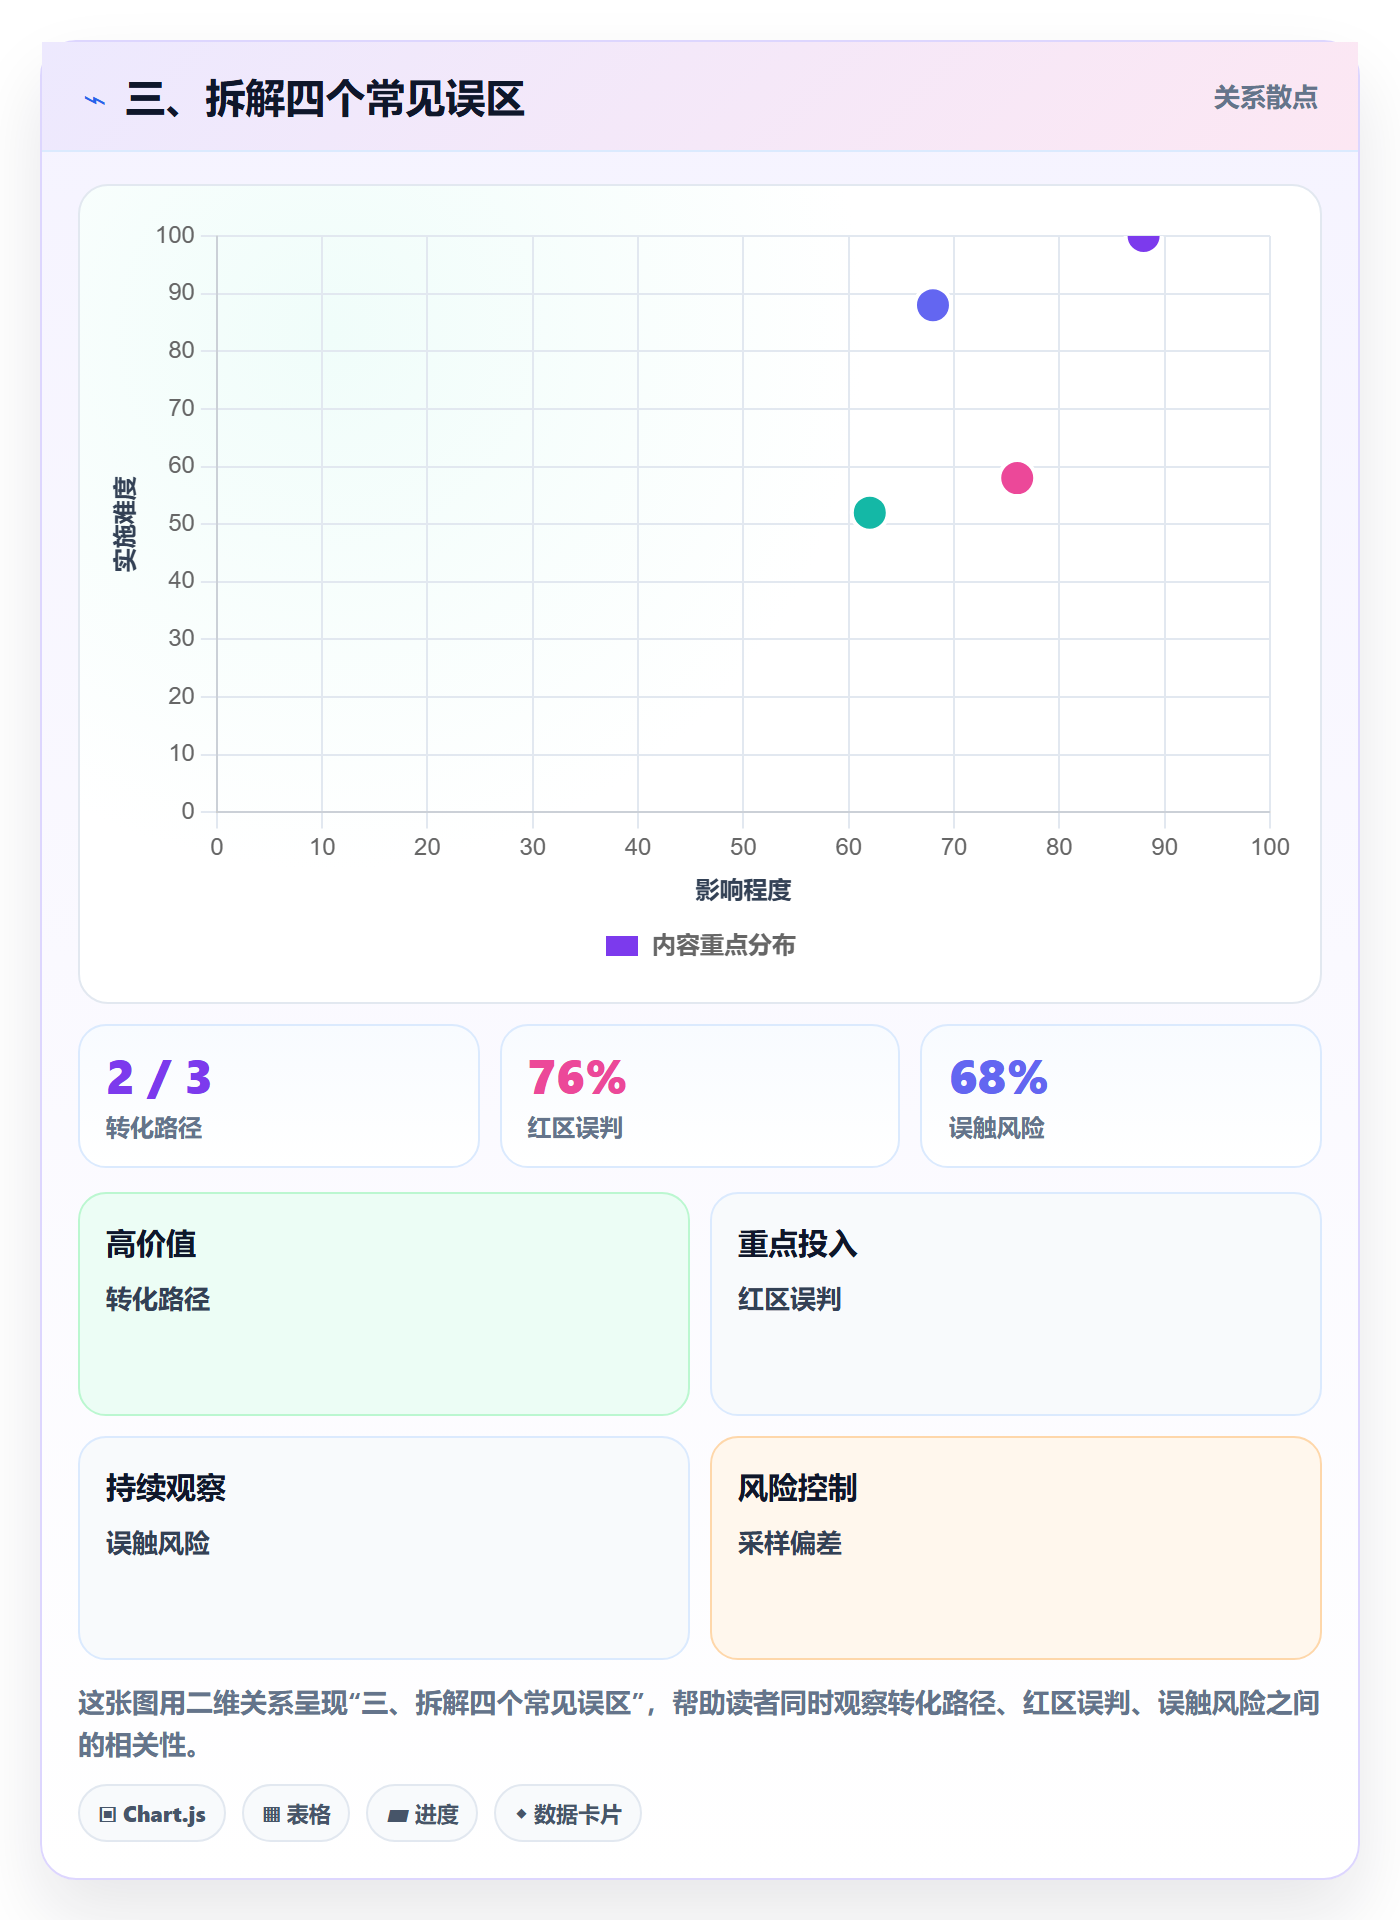Open the 关系散点 label in header
The height and width of the screenshot is (1920, 1400).
1265,97
